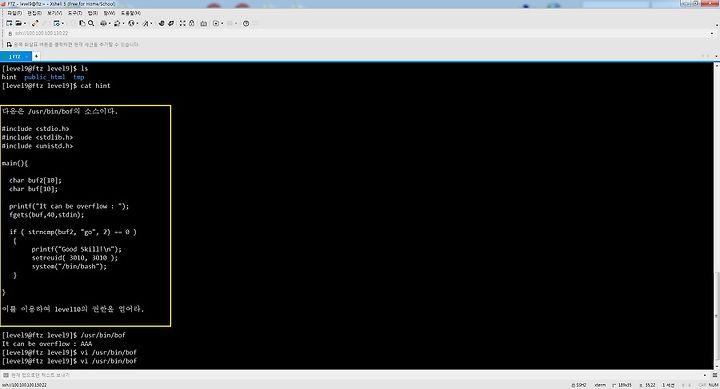Click the Copy icon in toolbar
Image resolution: width=720 pixels, height=389 pixels.
pos(82,23)
